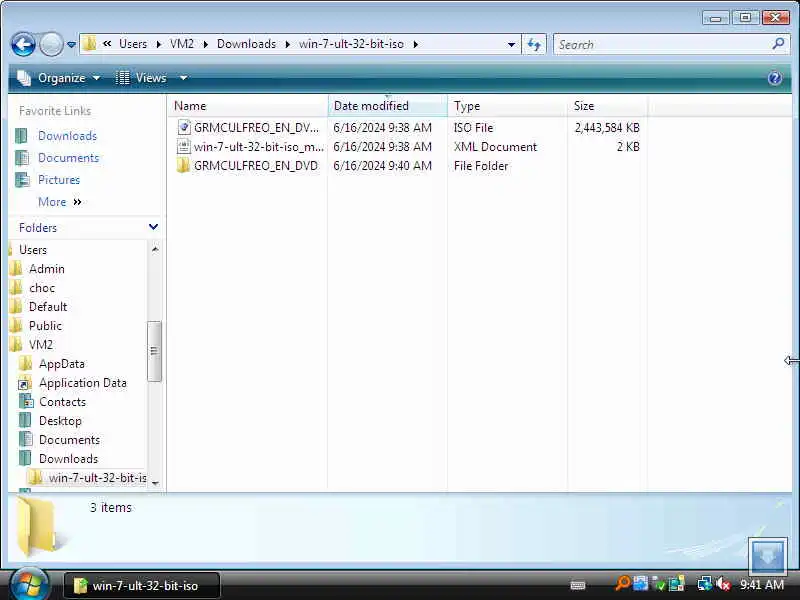The image size is (800, 600).
Task: Expand arrow after VM2 breadcrumb
Action: tap(206, 44)
